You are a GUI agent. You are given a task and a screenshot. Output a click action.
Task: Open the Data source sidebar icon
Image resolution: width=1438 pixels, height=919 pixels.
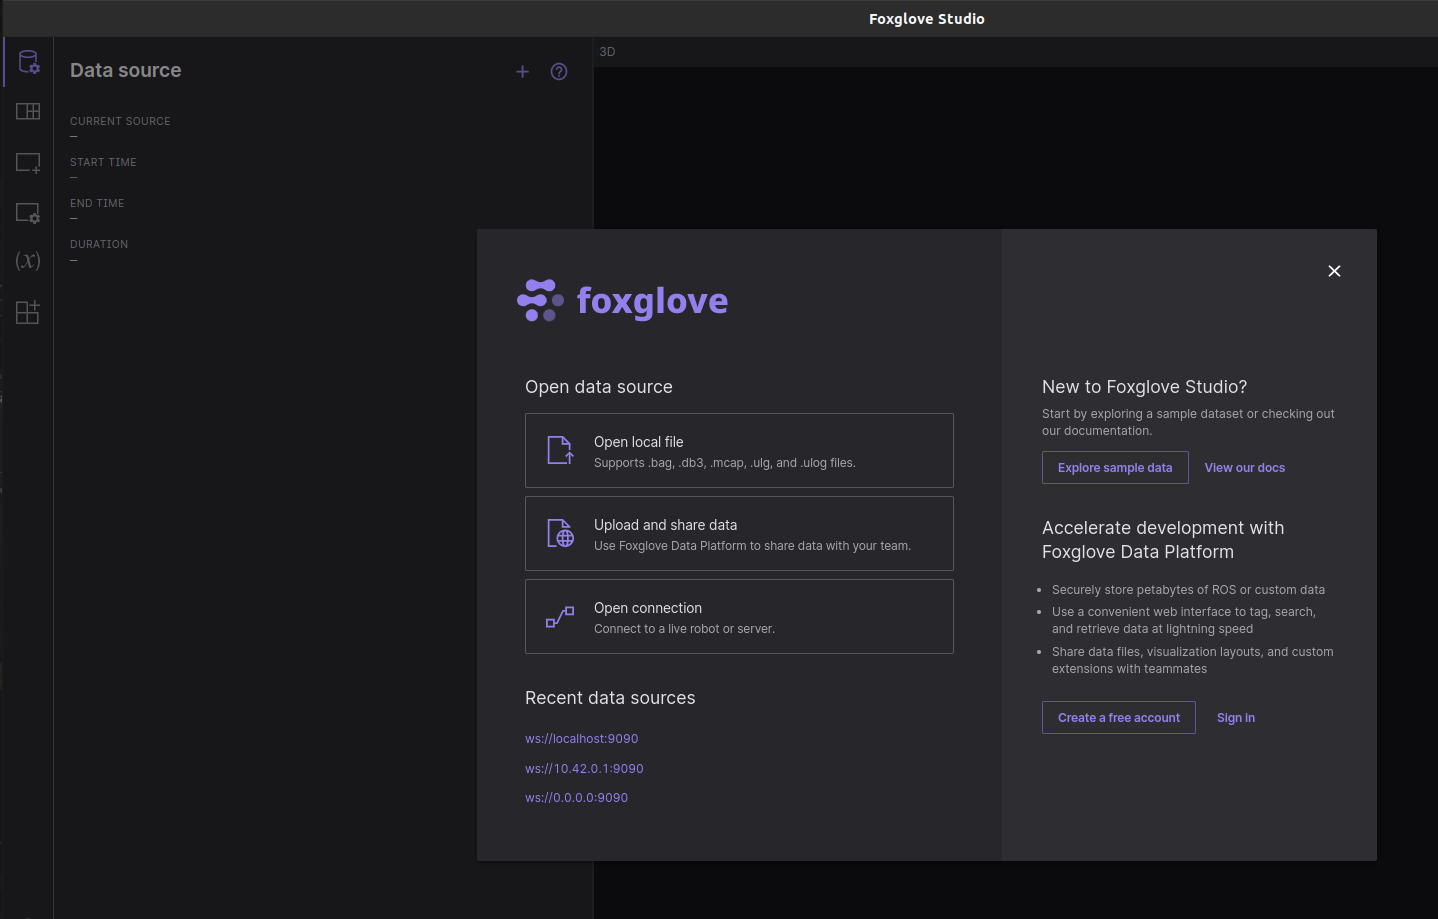click(28, 62)
